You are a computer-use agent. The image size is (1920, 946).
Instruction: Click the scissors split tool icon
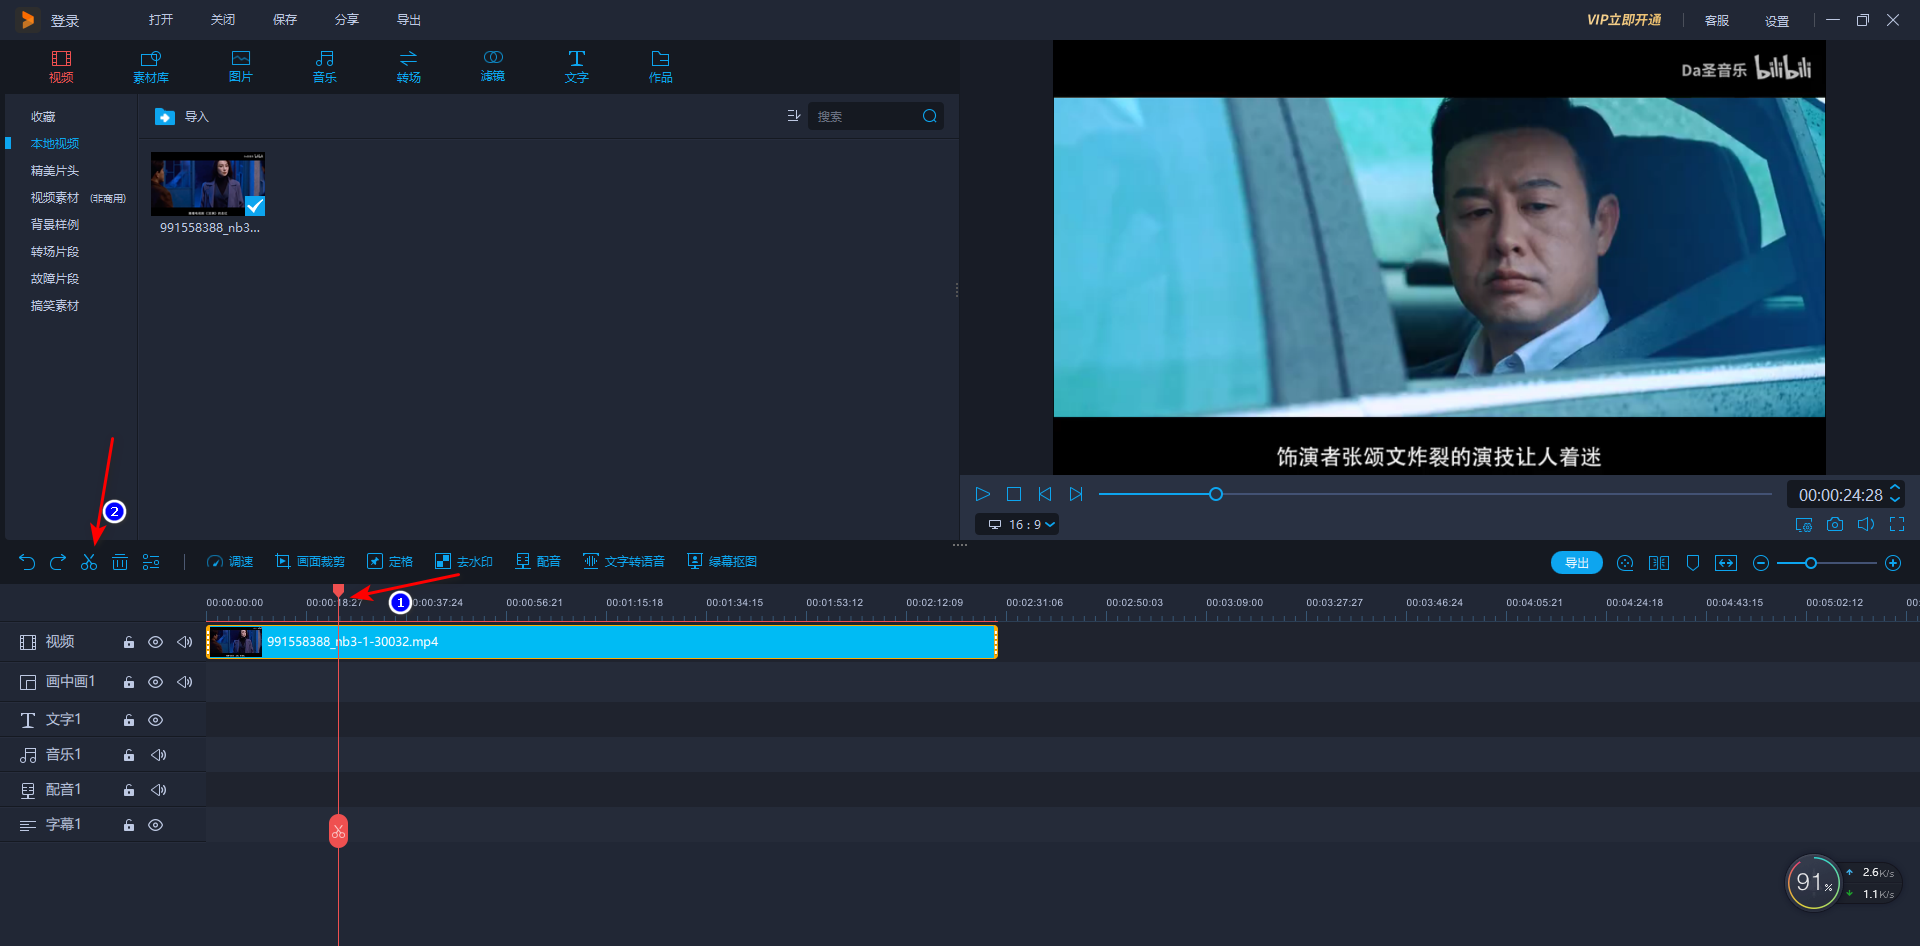coord(89,562)
